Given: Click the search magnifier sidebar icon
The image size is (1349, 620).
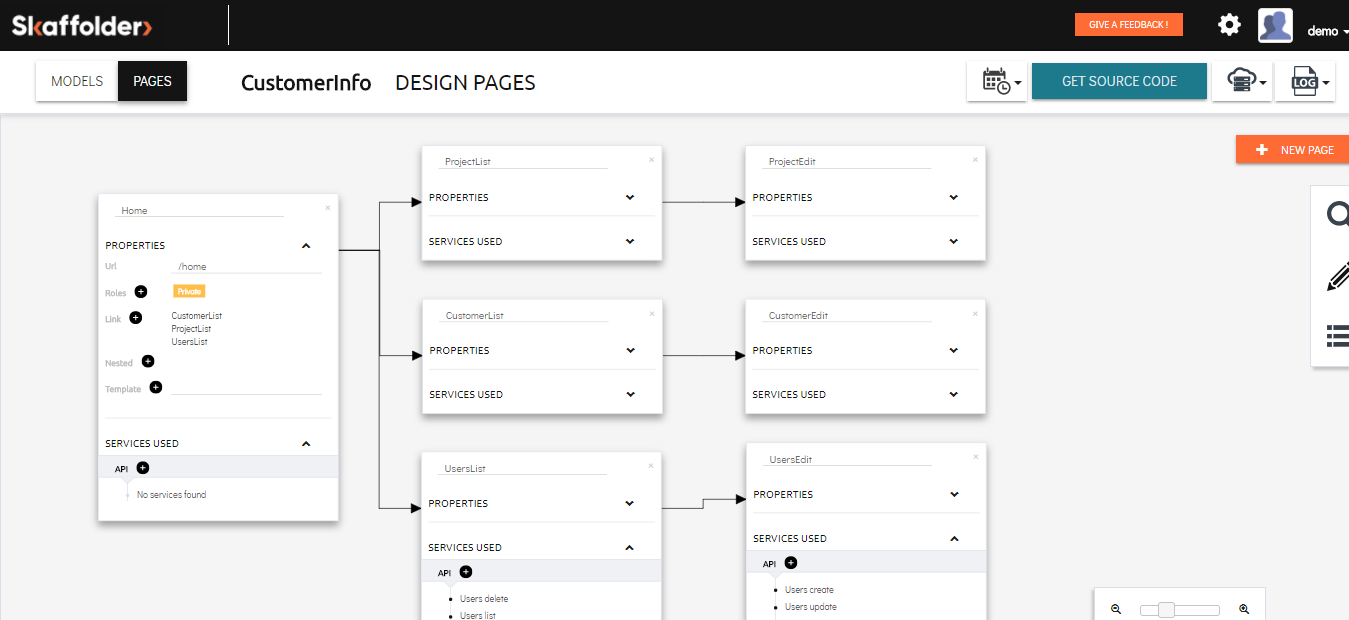Looking at the screenshot, I should (x=1337, y=214).
